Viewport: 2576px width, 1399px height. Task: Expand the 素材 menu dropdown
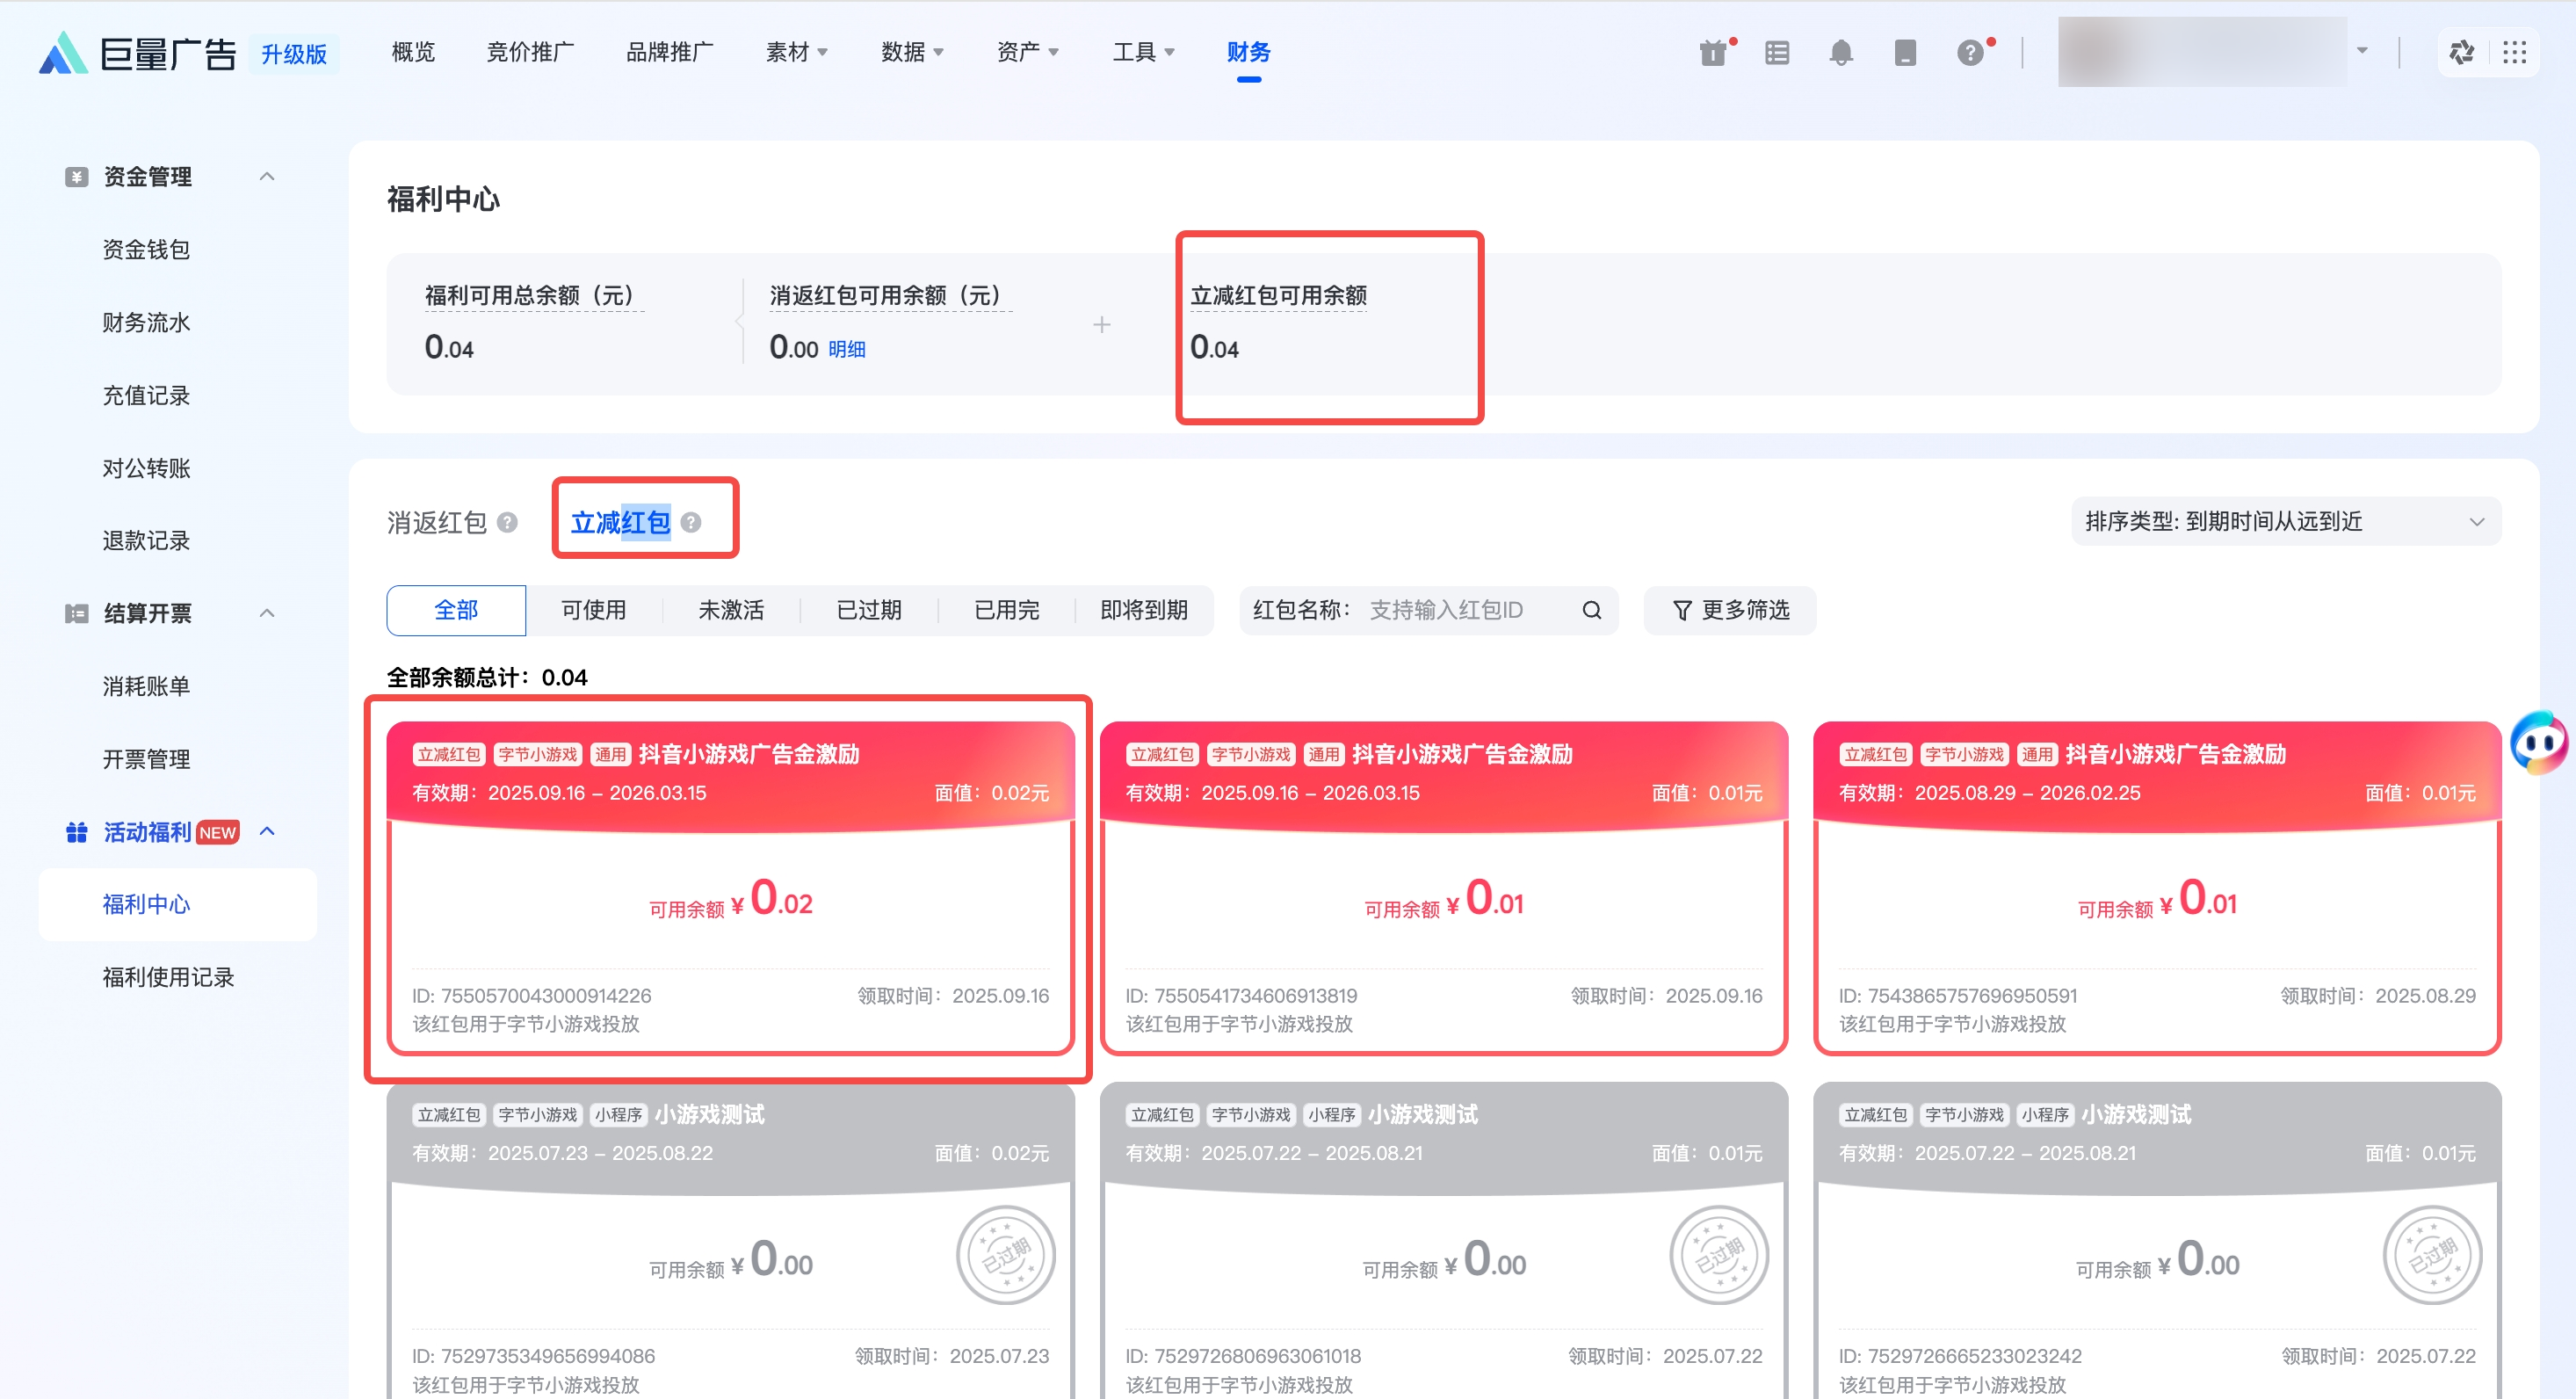point(796,52)
